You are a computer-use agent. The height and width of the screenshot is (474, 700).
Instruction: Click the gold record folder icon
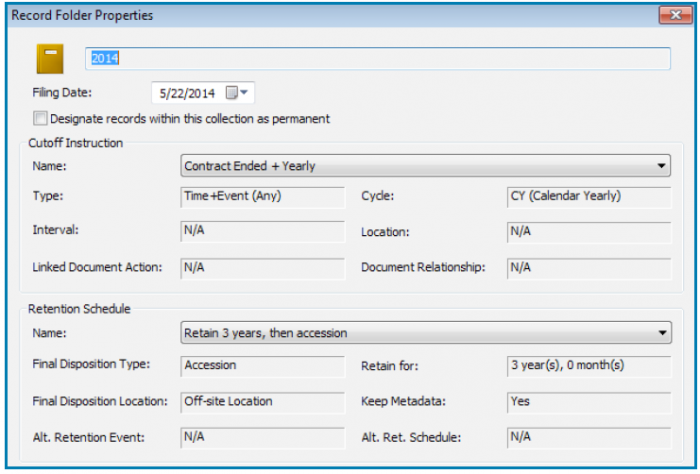coord(50,59)
